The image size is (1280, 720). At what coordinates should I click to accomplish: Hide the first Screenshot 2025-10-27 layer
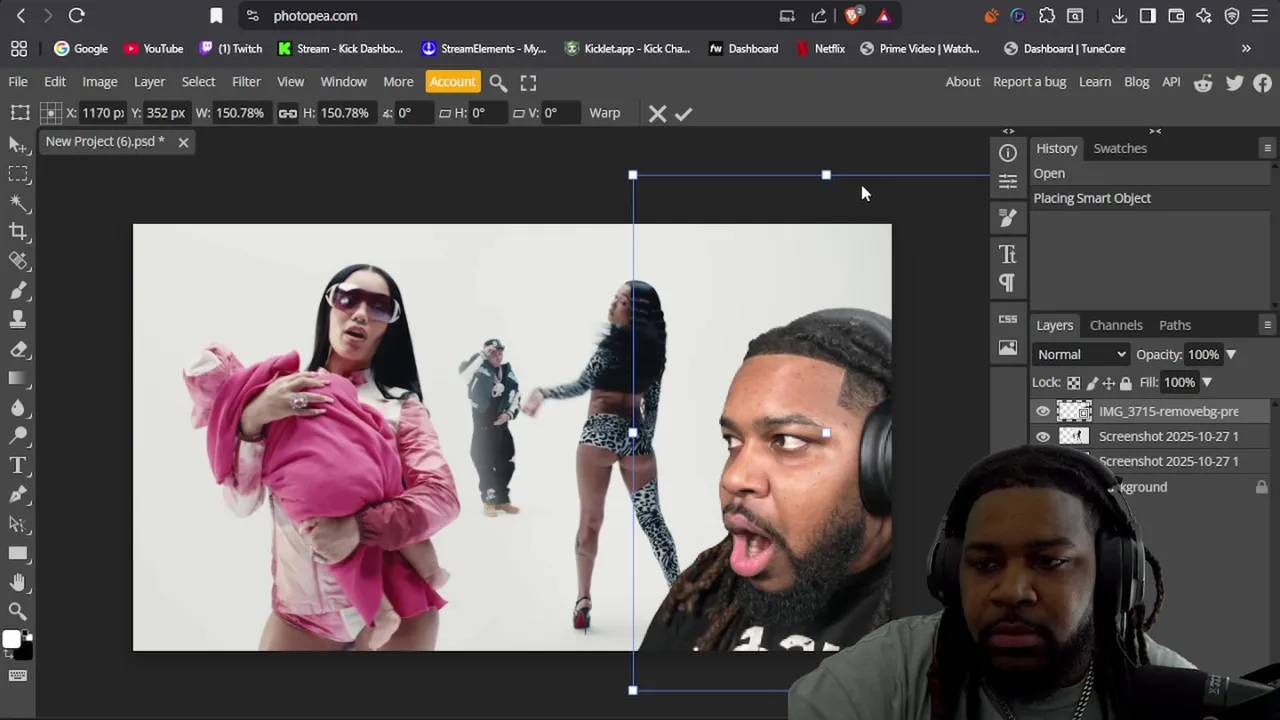click(x=1043, y=436)
